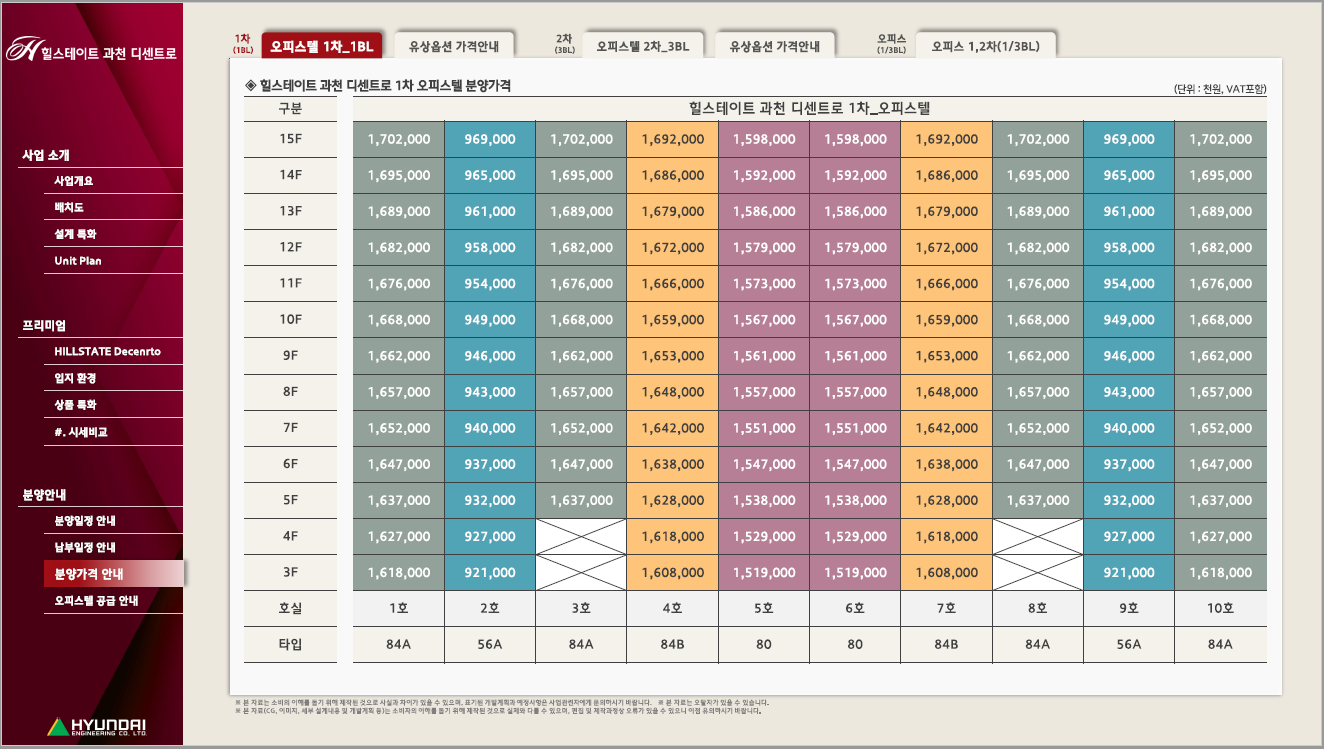Click the 사업 소개 section heading
Screen dimensions: 1324x749
[46, 155]
